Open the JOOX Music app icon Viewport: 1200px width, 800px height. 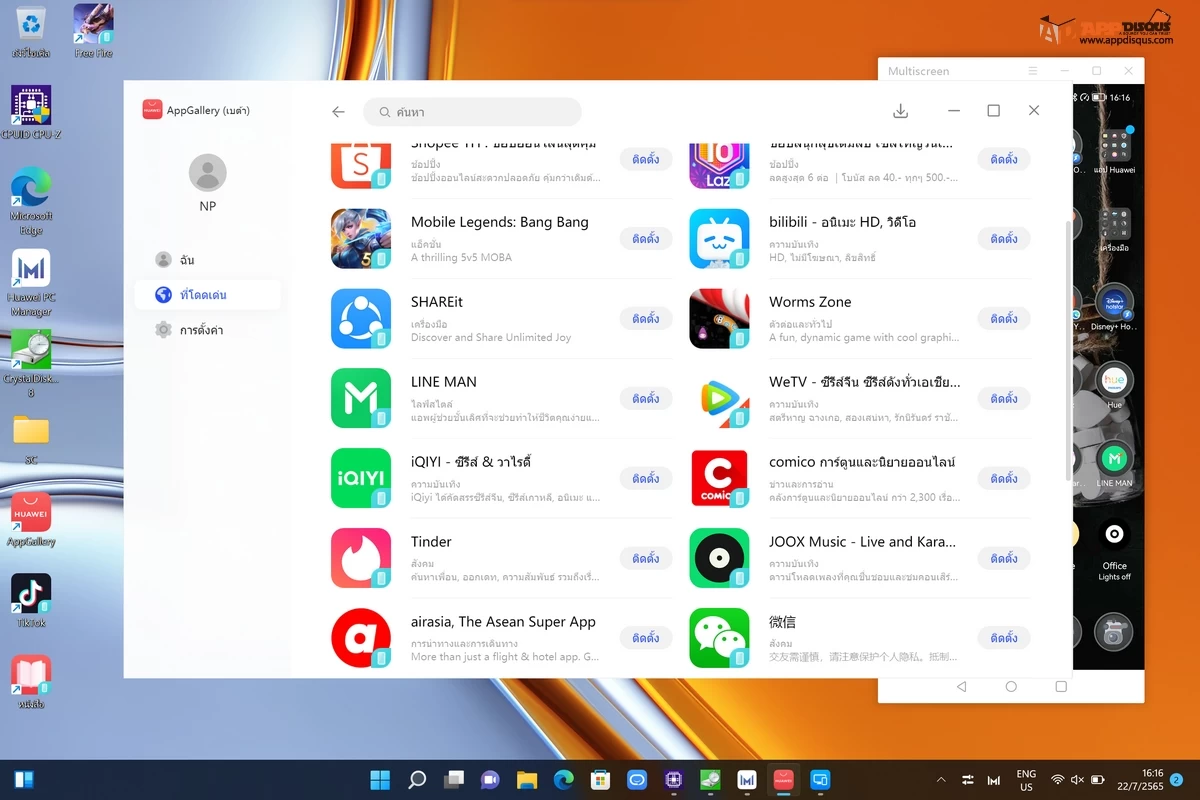point(719,558)
